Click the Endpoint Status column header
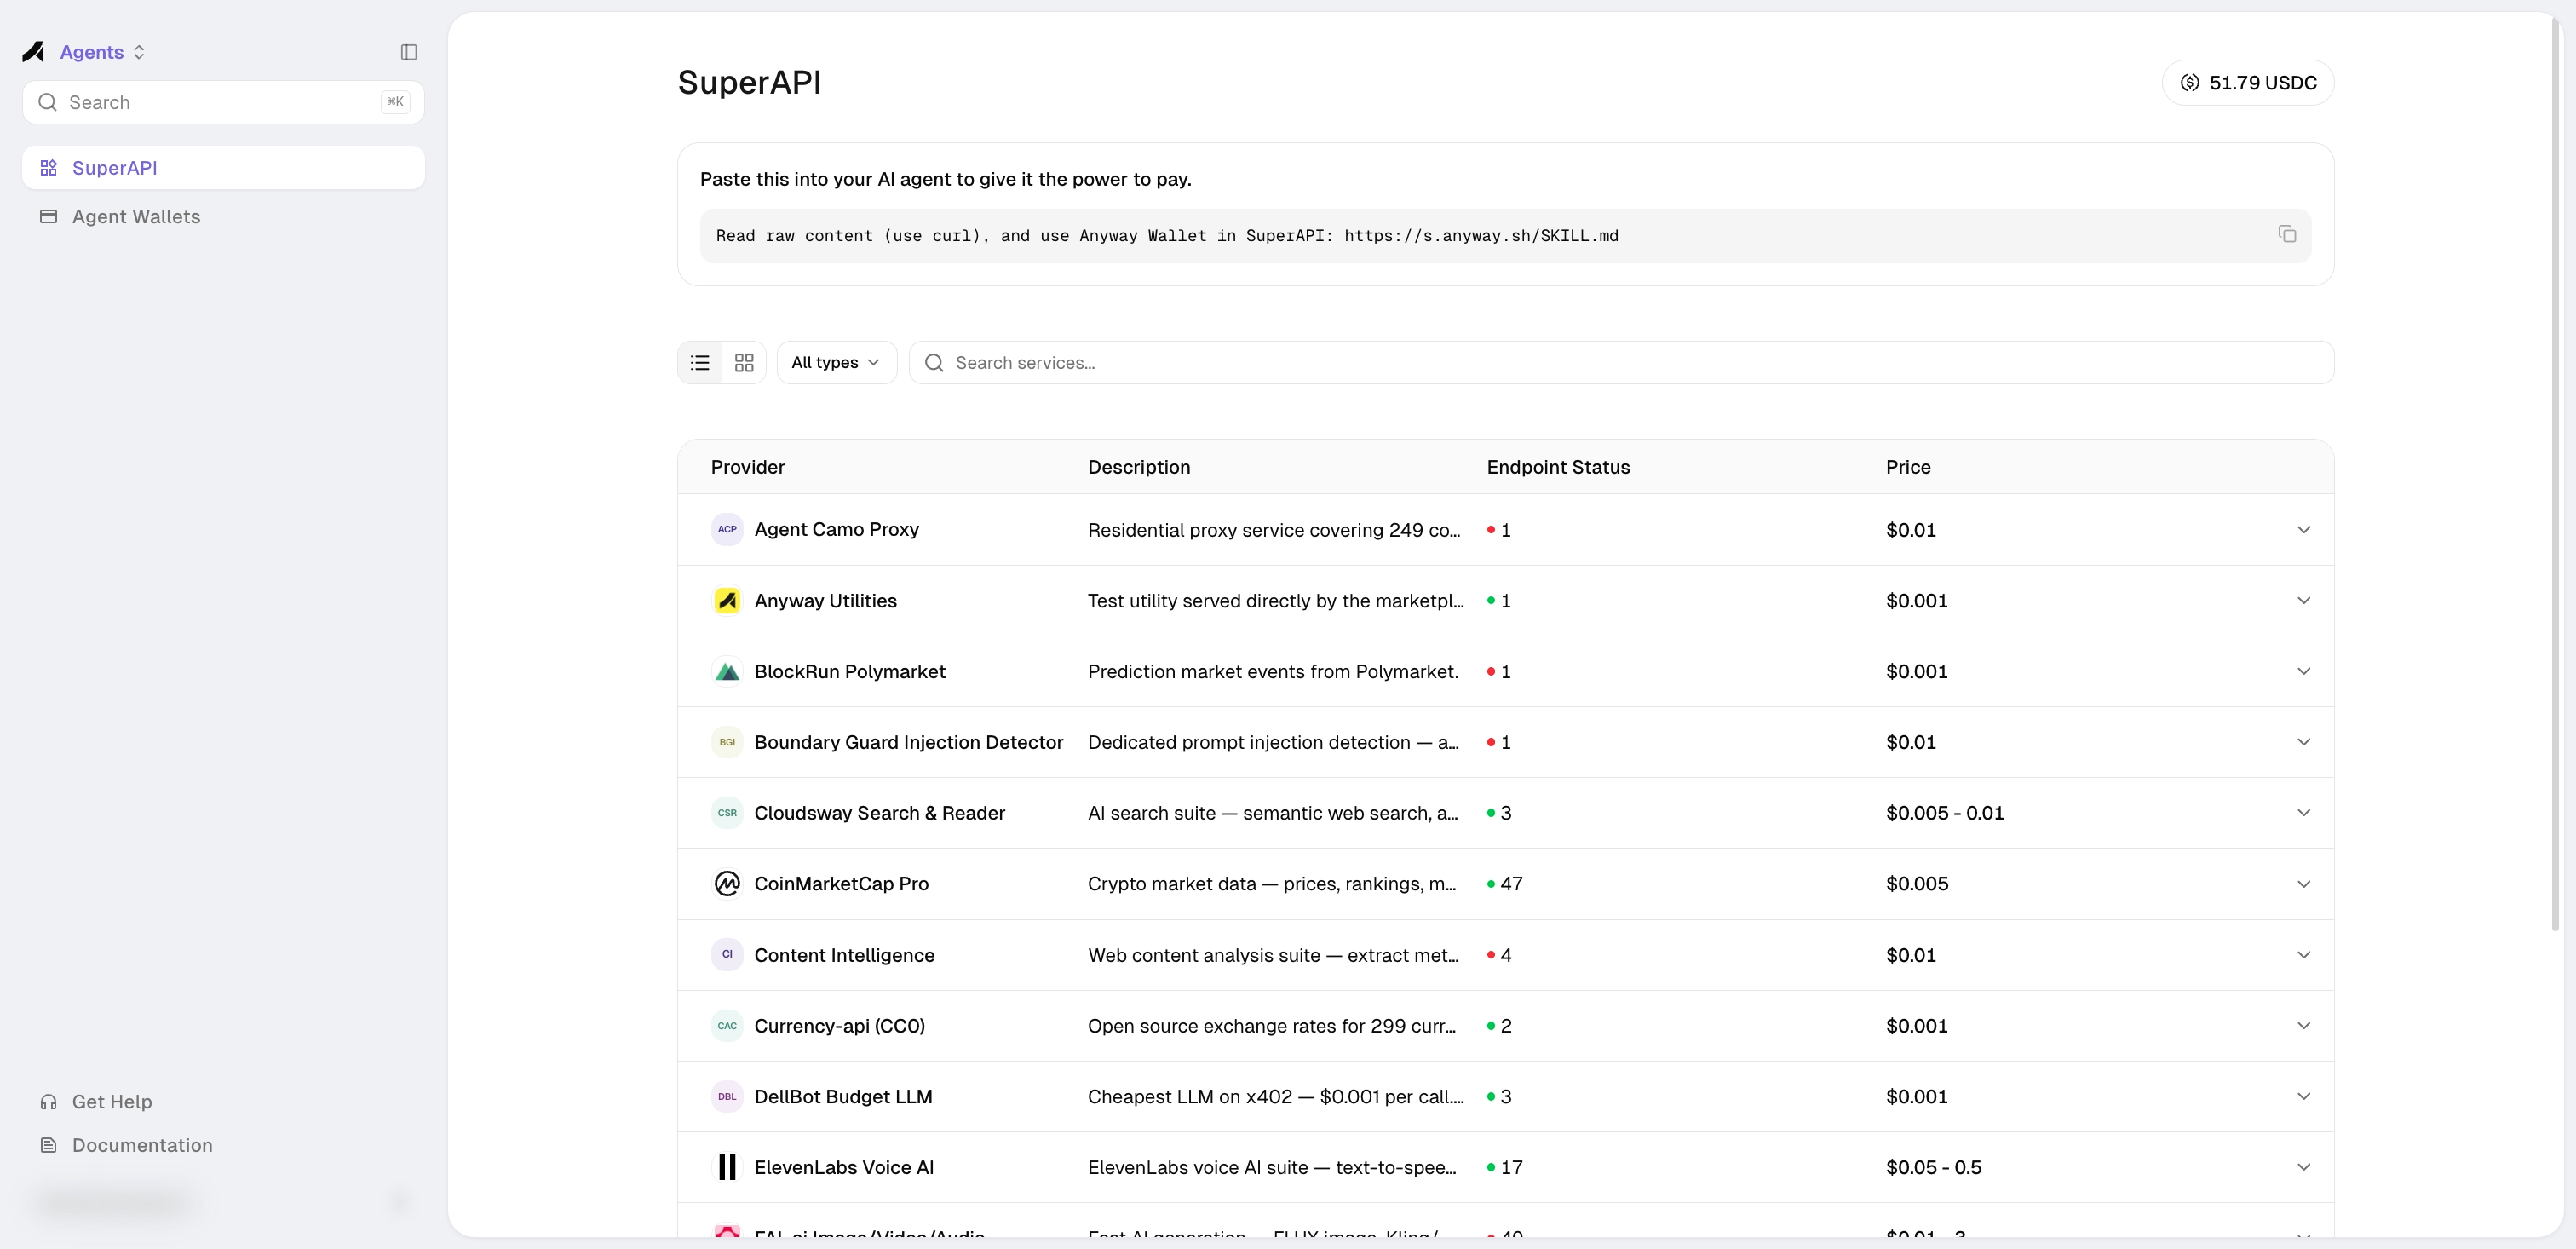This screenshot has height=1249, width=2576. [x=1558, y=467]
